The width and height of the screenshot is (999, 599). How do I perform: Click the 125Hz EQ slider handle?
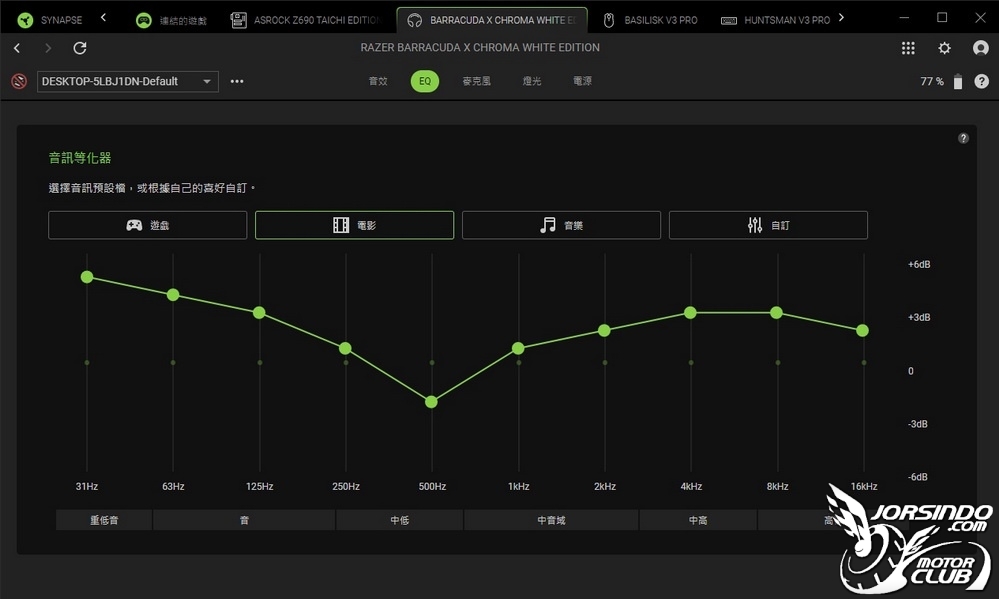[x=259, y=312]
